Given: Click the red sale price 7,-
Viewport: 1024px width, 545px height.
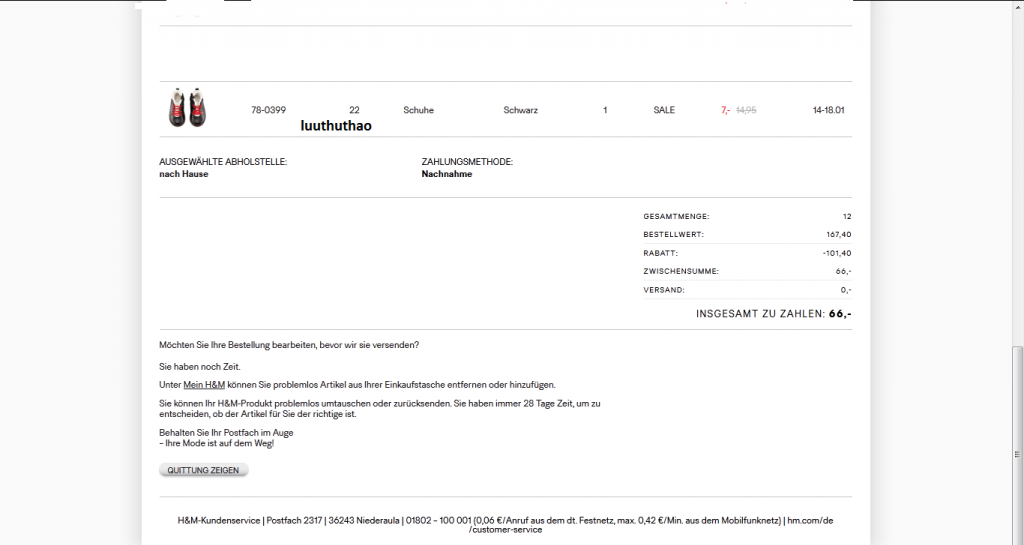Looking at the screenshot, I should (725, 110).
